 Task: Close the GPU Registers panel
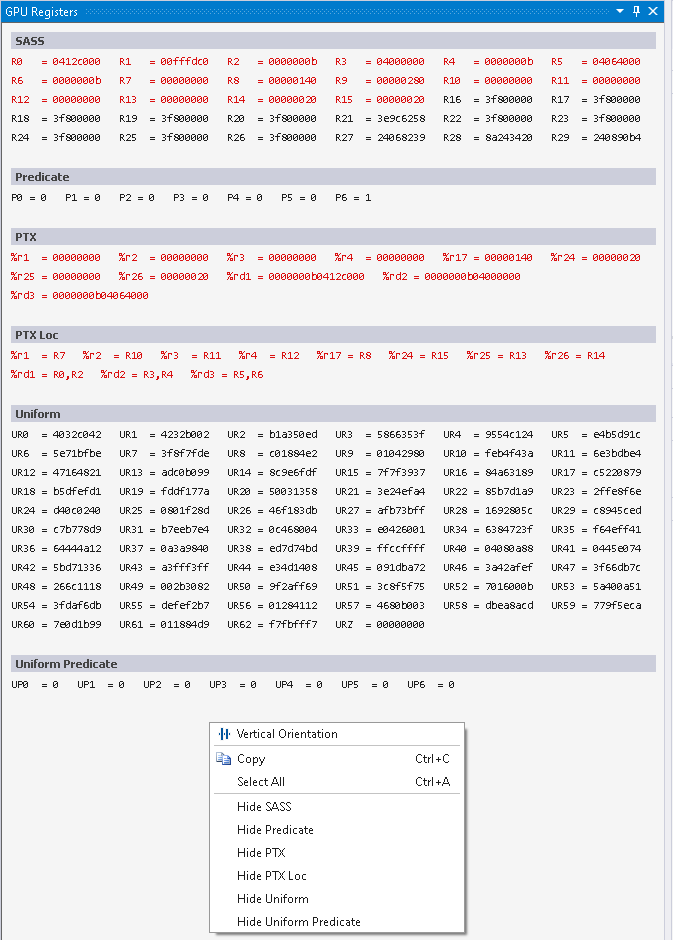[x=653, y=11]
